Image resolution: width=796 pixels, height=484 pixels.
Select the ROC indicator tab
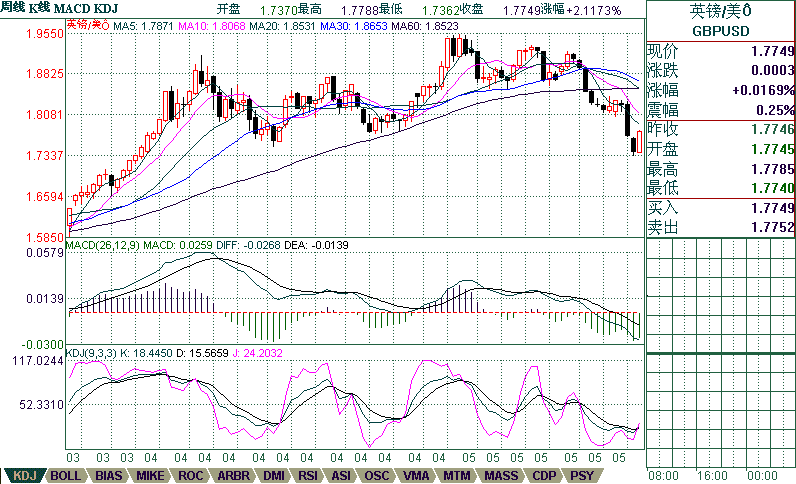click(x=190, y=476)
